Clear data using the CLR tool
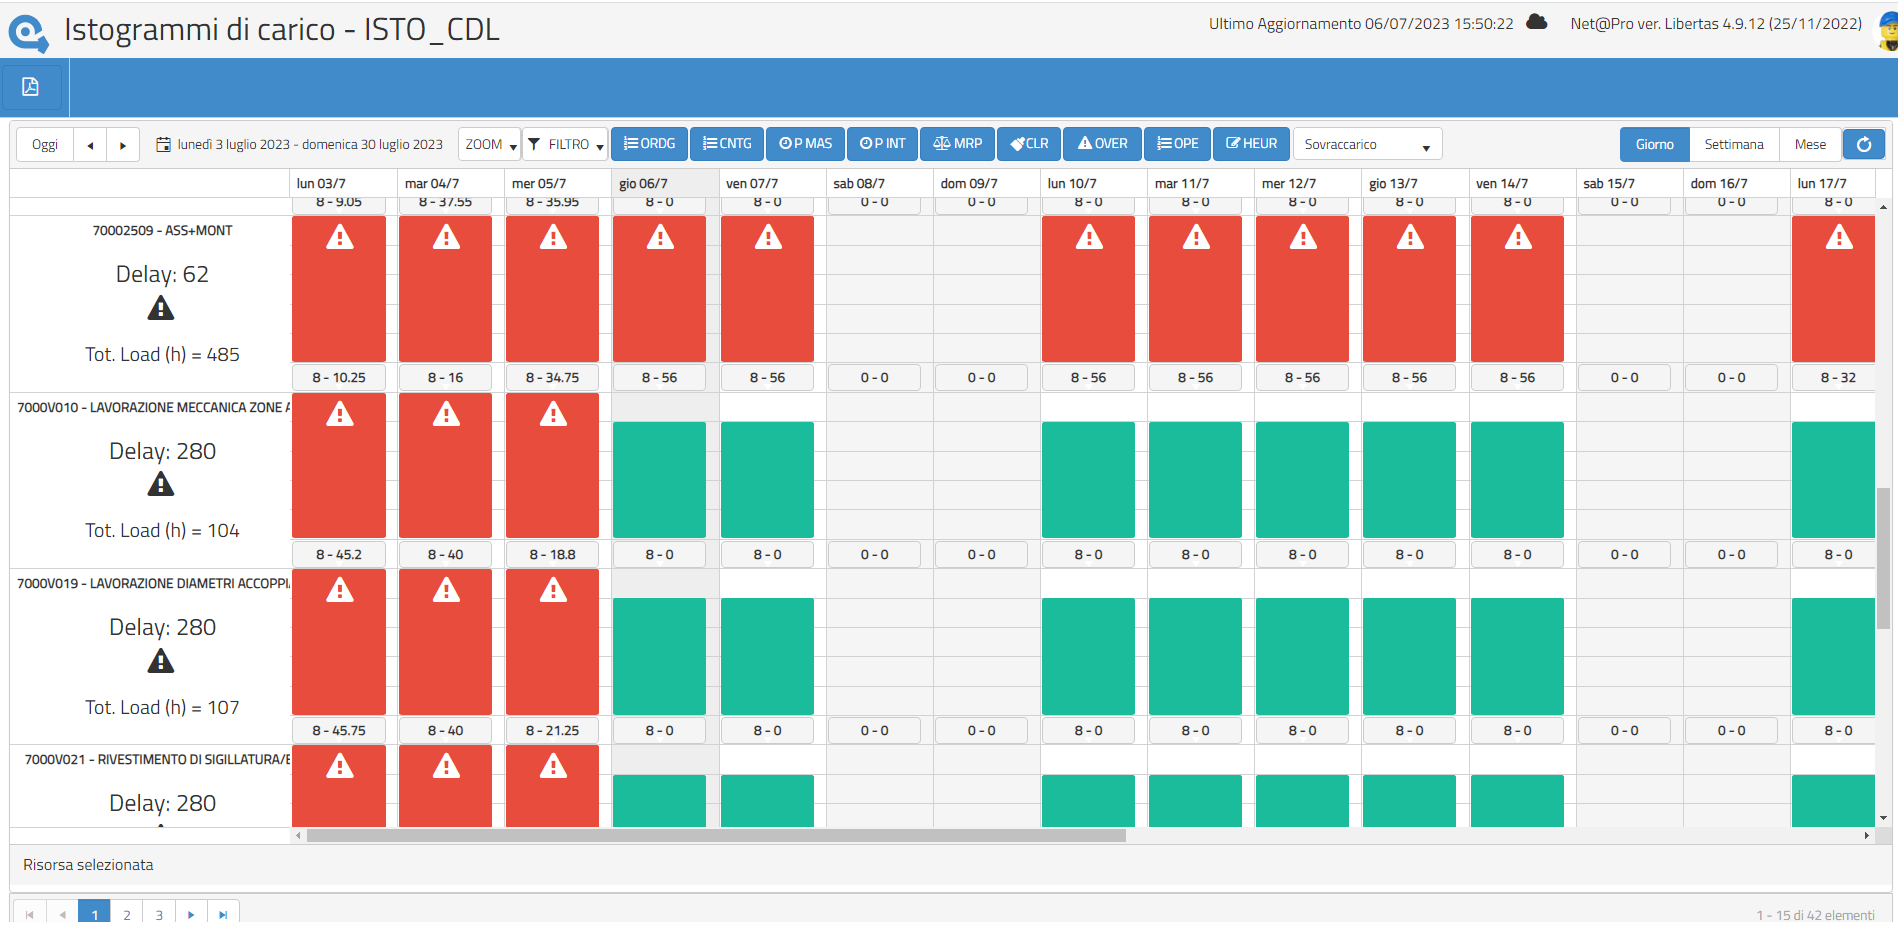The width and height of the screenshot is (1898, 933). tap(1028, 144)
